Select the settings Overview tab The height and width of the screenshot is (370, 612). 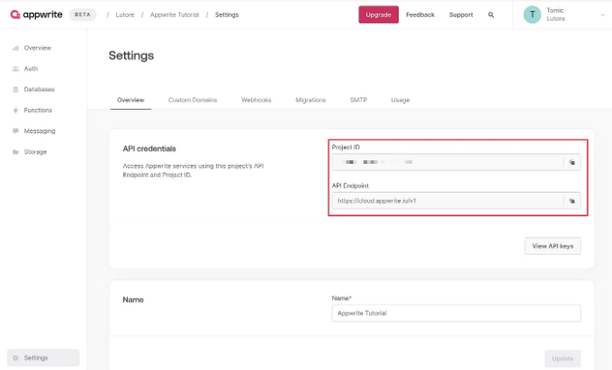click(130, 100)
